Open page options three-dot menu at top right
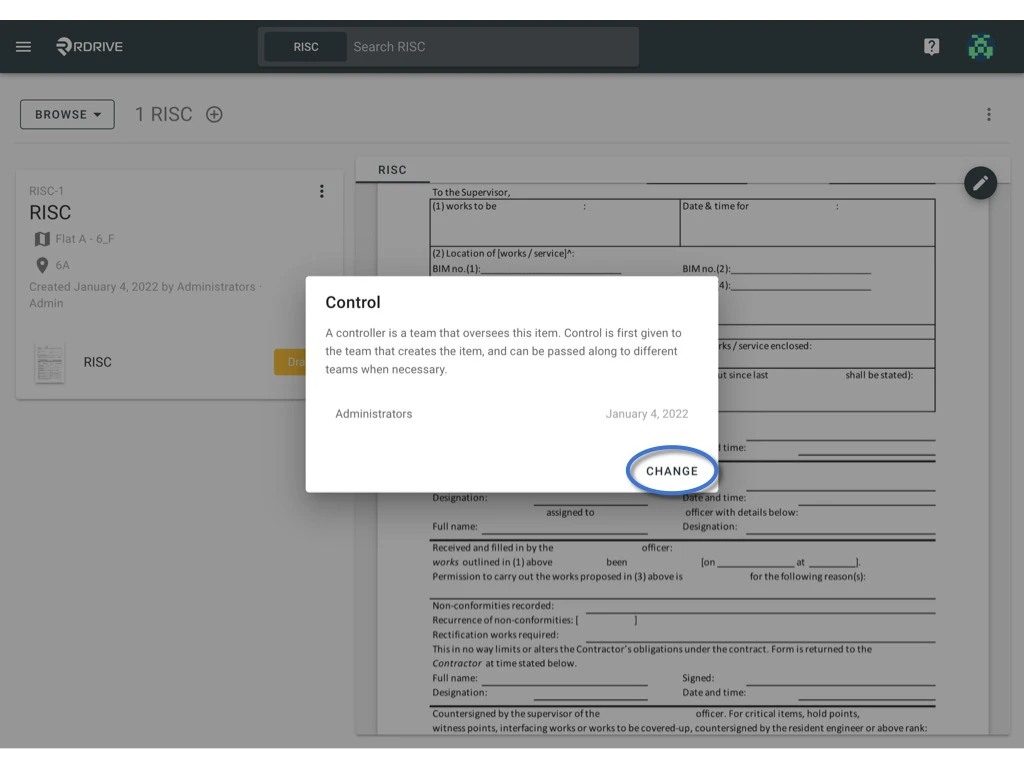Viewport: 1024px width, 768px height. tap(989, 114)
